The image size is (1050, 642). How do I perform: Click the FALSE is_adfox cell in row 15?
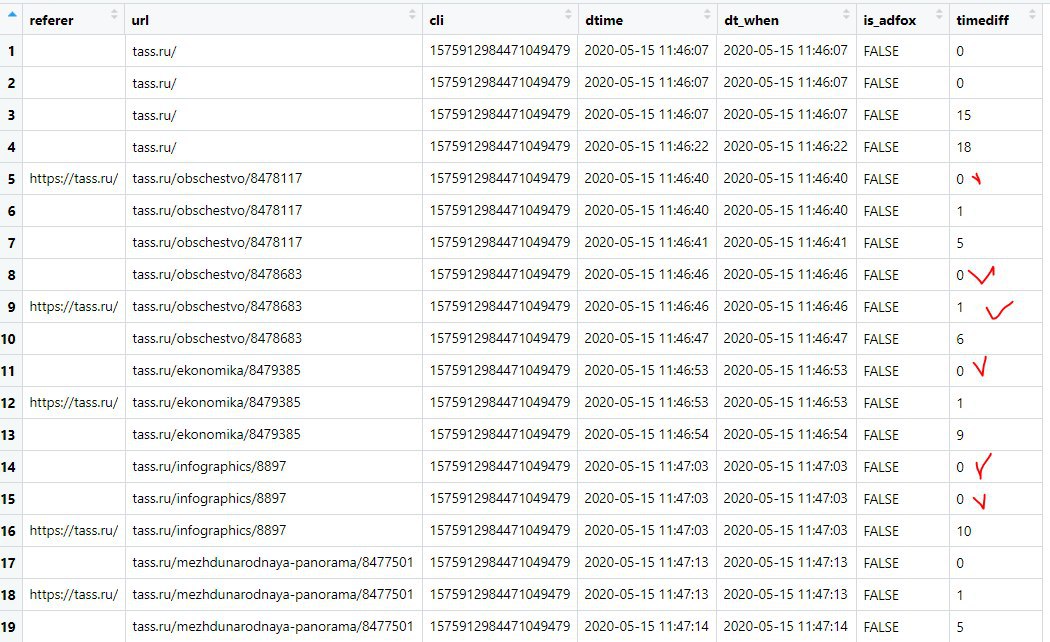[881, 499]
